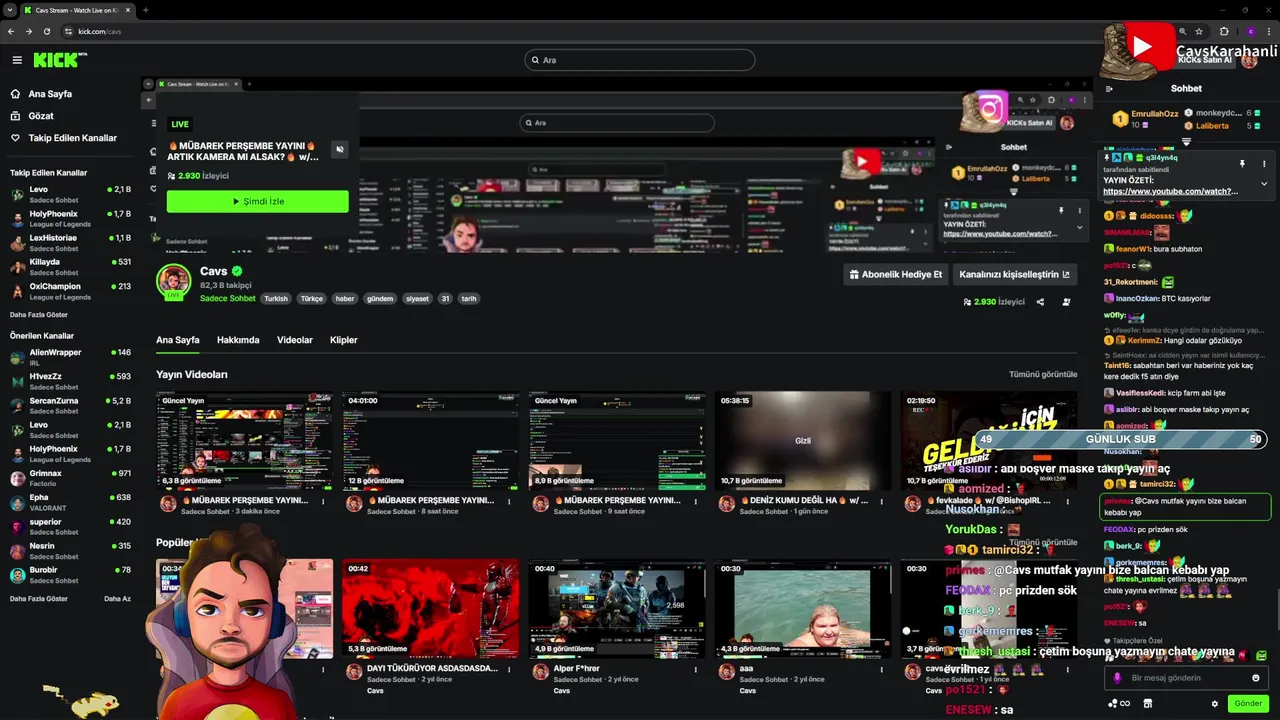Open LexHistoriae channel

(x=70, y=242)
